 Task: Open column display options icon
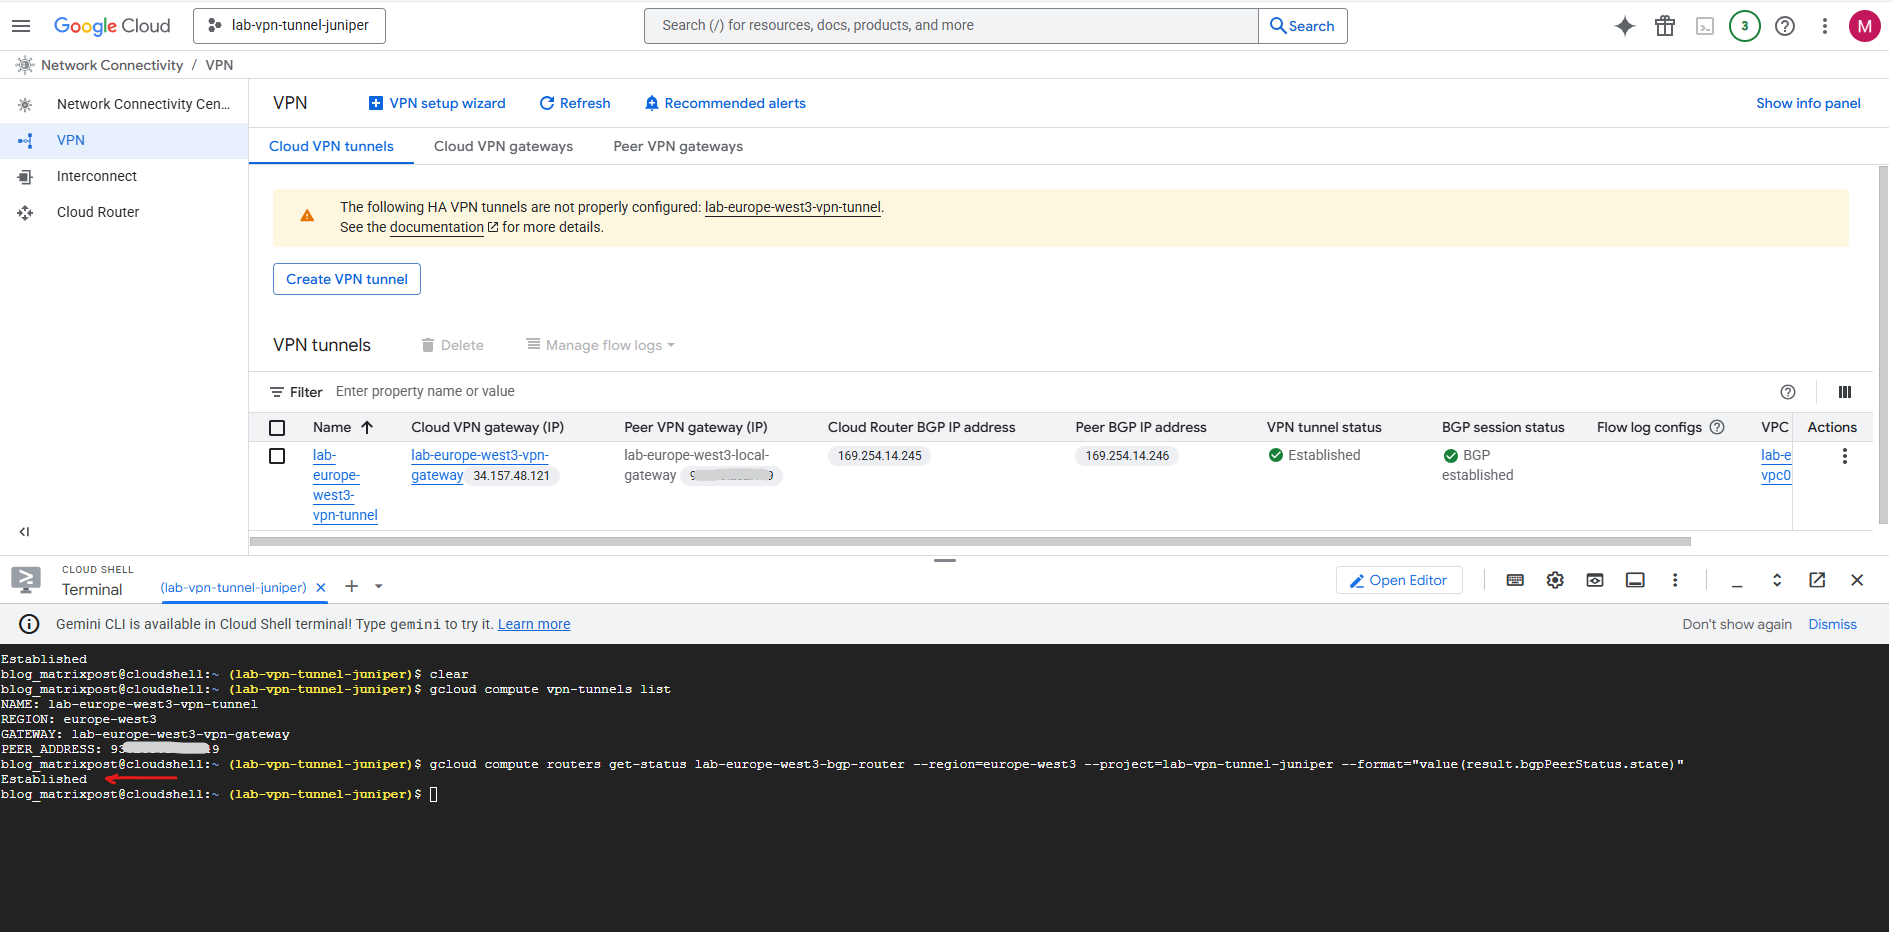[x=1845, y=392]
